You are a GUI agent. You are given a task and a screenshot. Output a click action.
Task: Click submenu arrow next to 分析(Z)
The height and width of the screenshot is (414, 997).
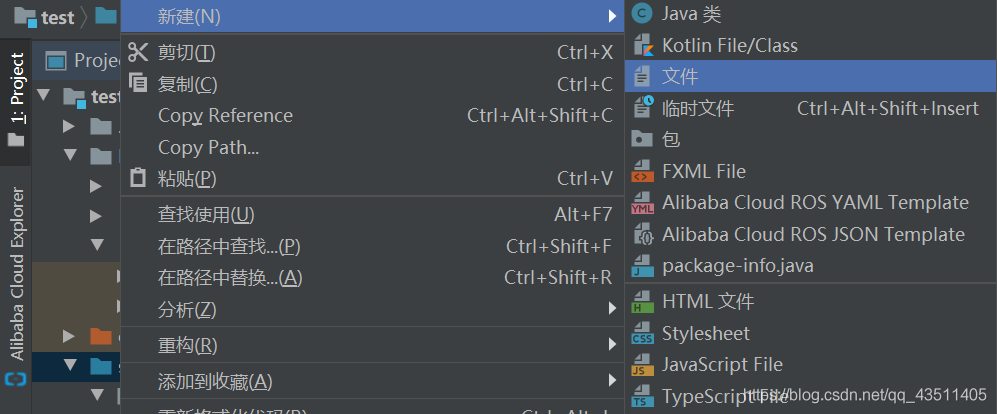(x=612, y=309)
